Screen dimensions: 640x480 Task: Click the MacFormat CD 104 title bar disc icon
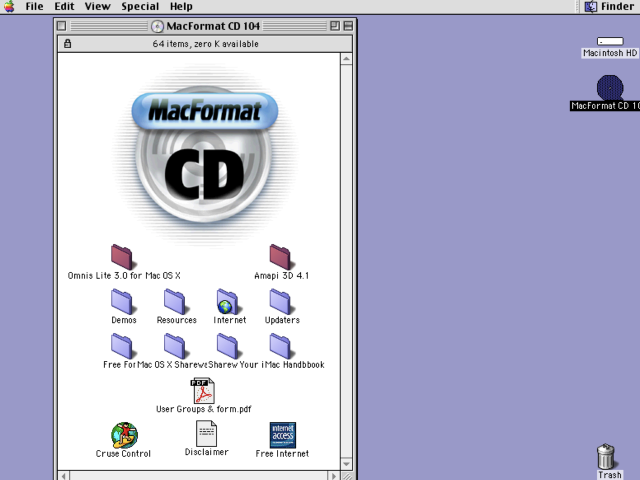click(x=157, y=26)
